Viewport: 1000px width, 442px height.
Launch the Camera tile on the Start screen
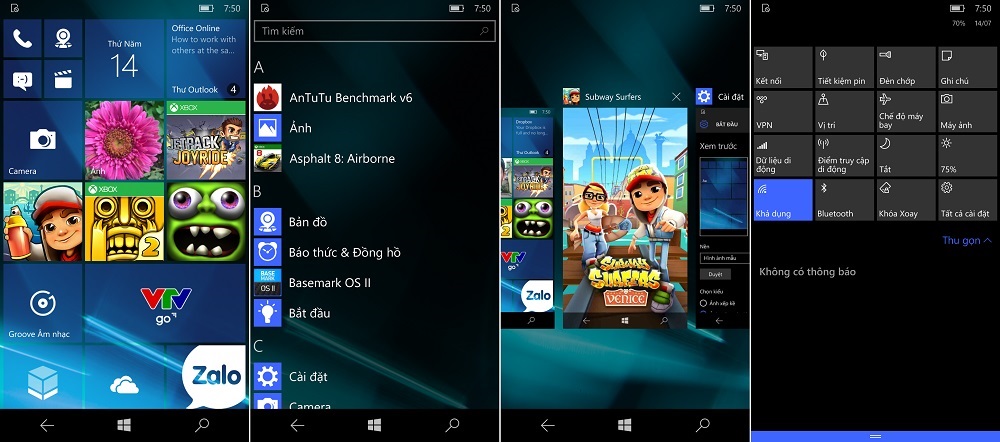tap(43, 140)
